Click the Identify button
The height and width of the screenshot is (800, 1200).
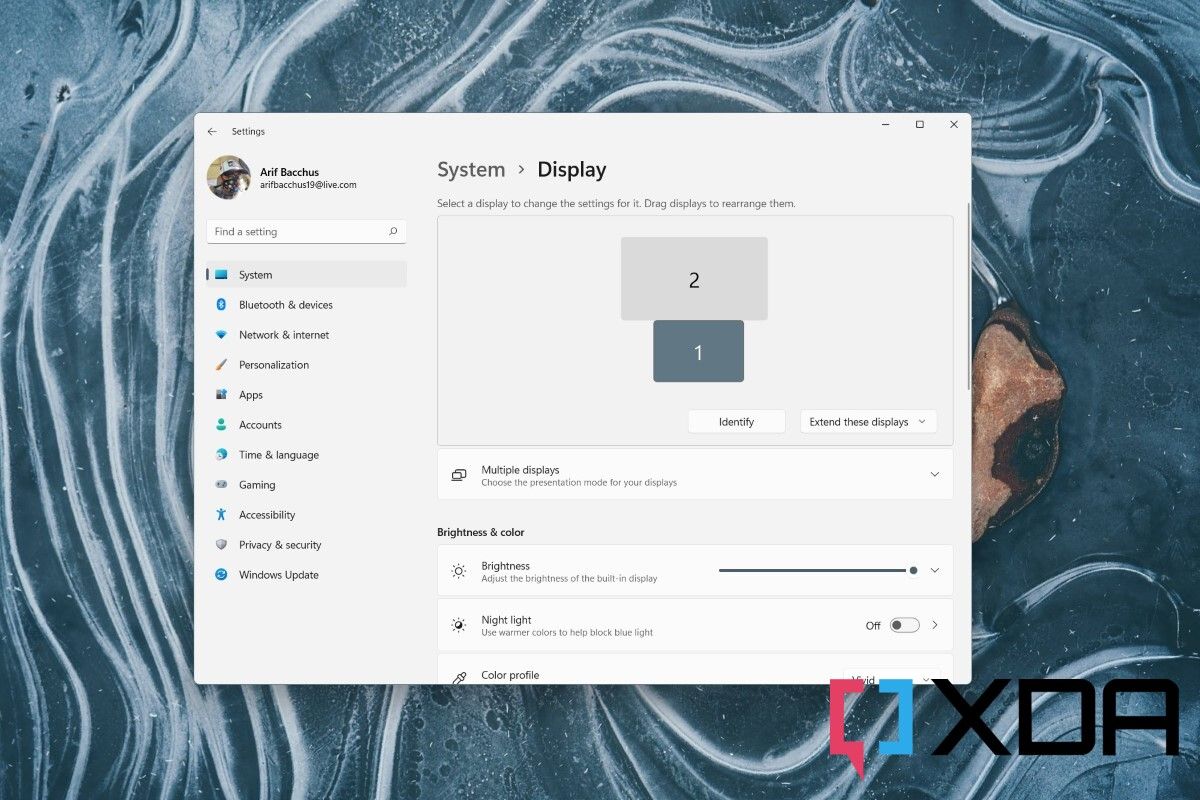(x=736, y=421)
